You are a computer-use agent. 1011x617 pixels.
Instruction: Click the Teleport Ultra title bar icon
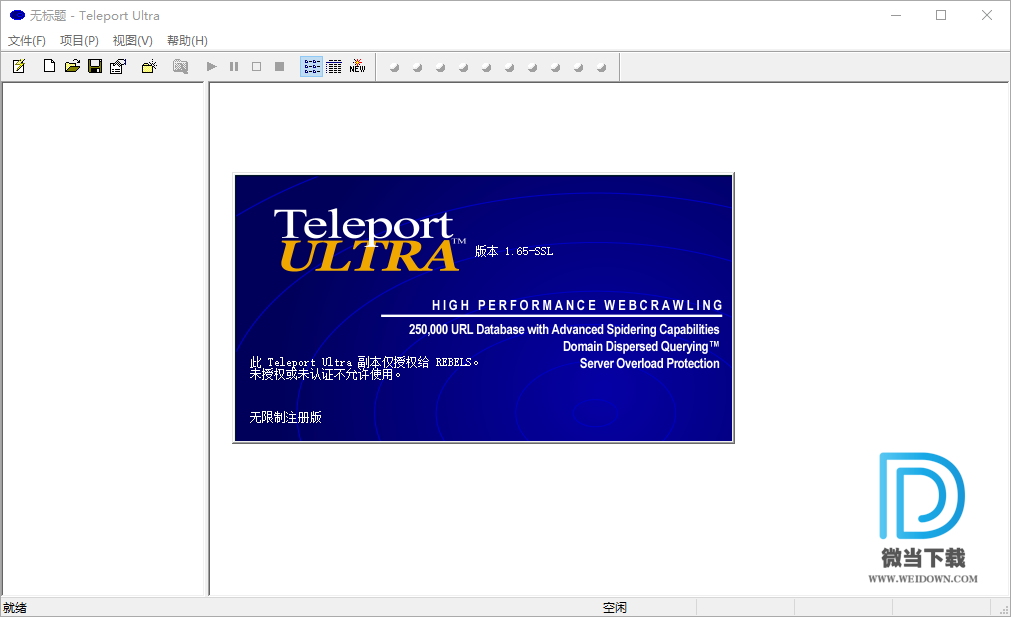[17, 15]
